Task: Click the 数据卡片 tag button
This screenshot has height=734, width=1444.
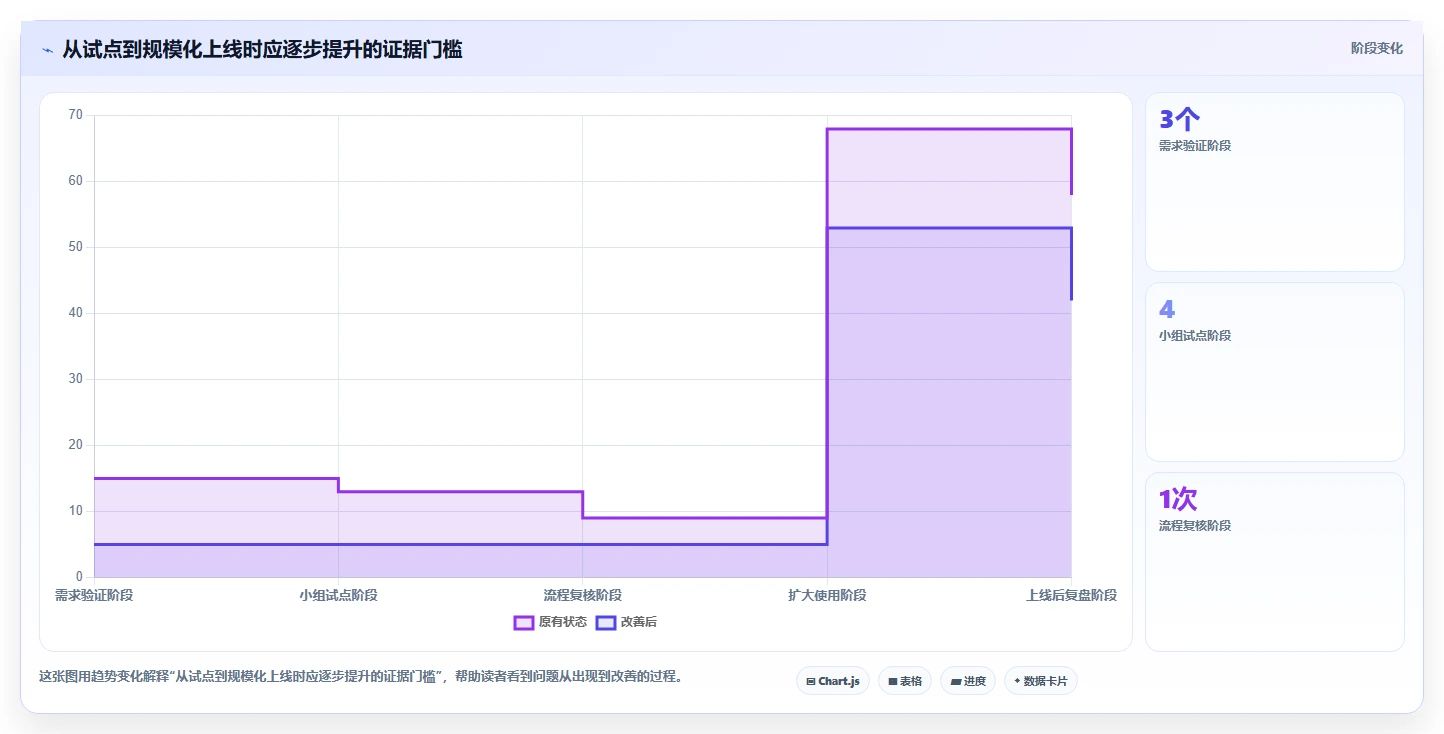Action: point(1040,681)
